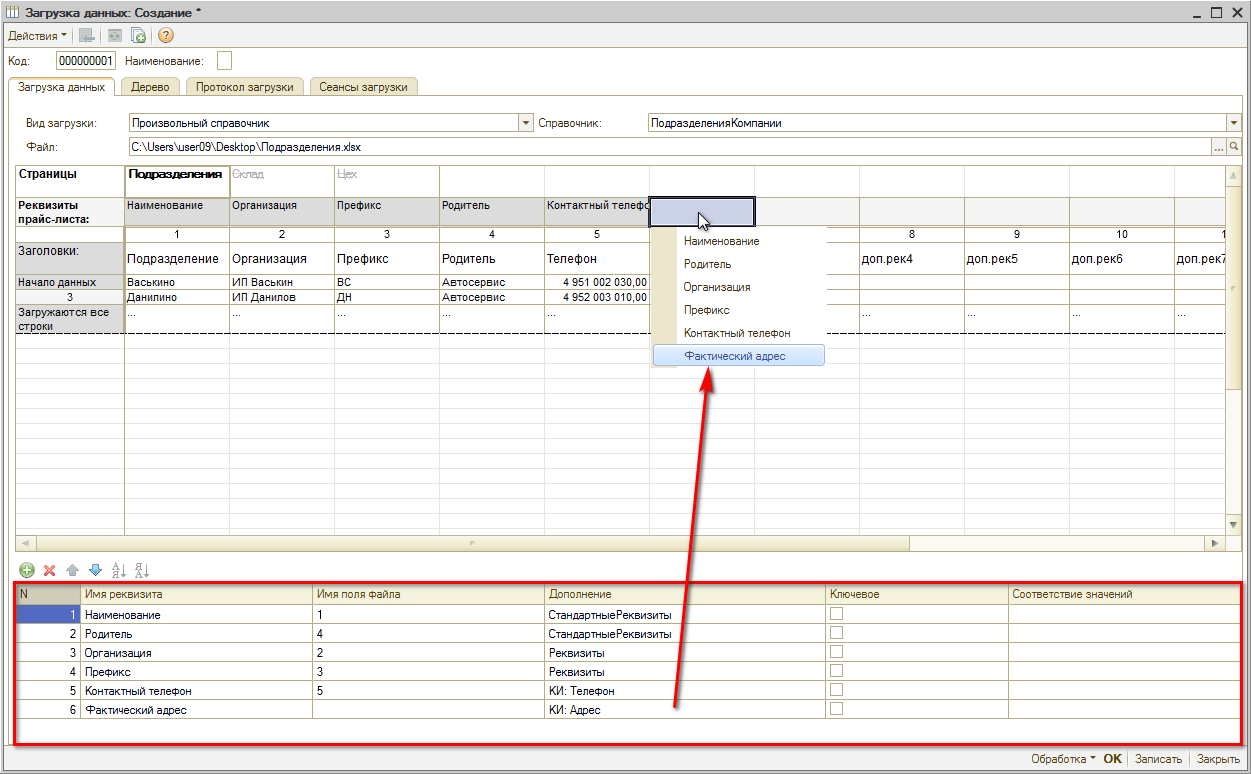Open the Обработка dropdown at bottom
Viewport: 1251px width, 774px height.
point(1063,759)
